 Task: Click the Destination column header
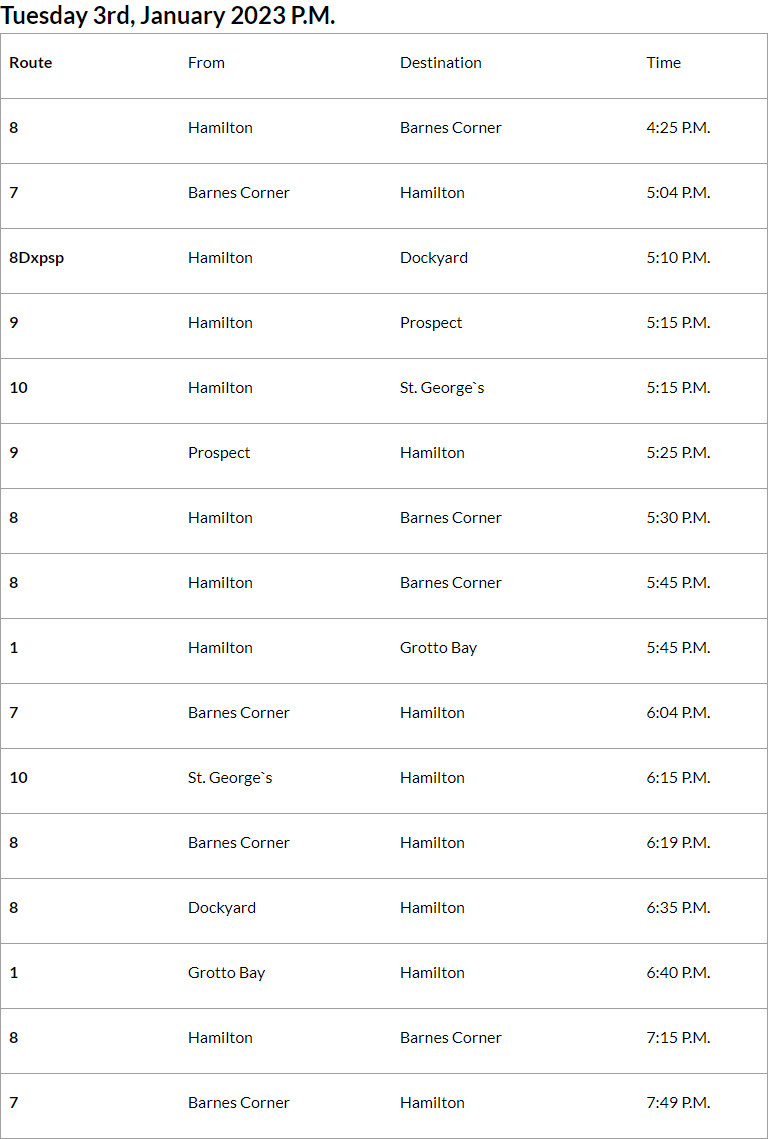tap(441, 63)
